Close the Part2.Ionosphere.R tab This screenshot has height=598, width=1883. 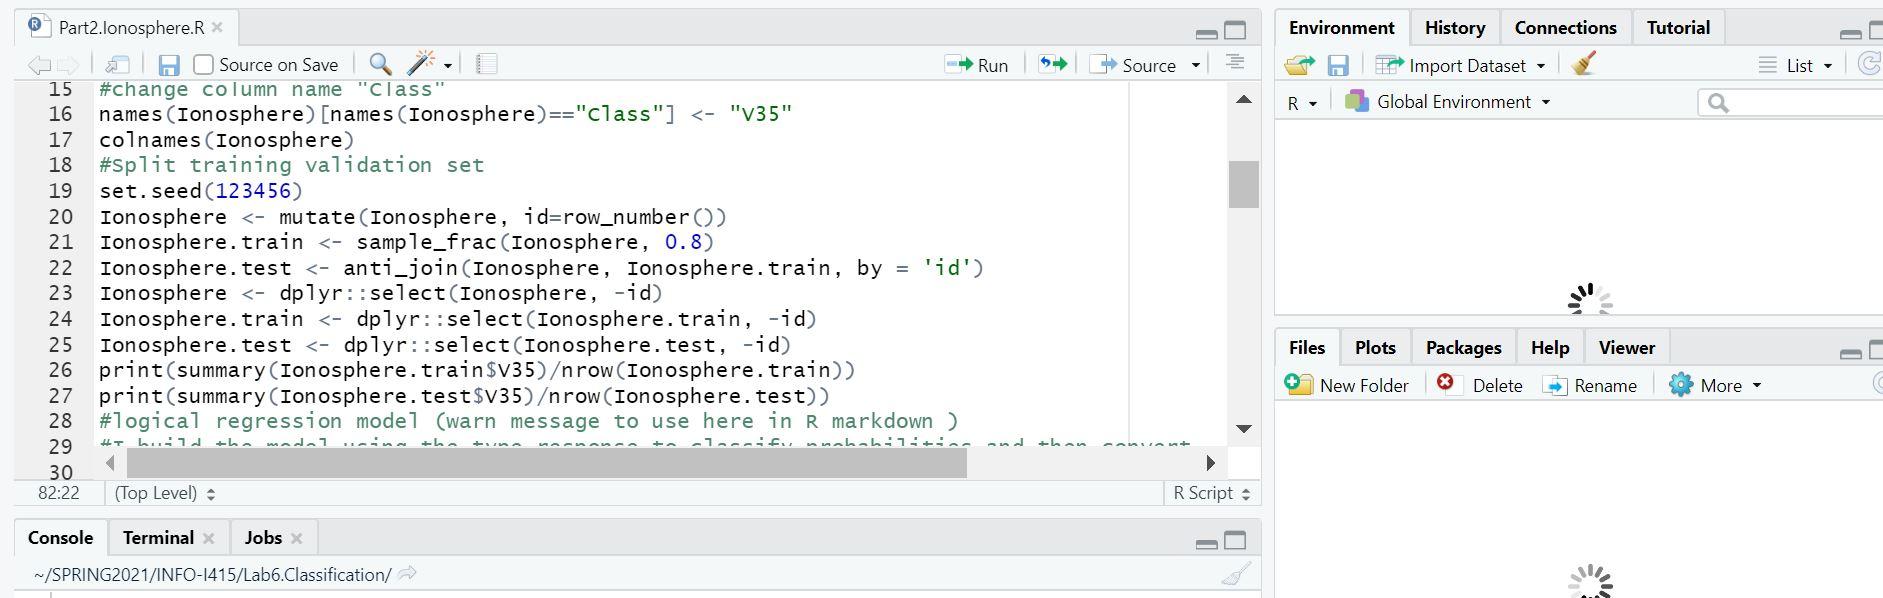pyautogui.click(x=218, y=28)
